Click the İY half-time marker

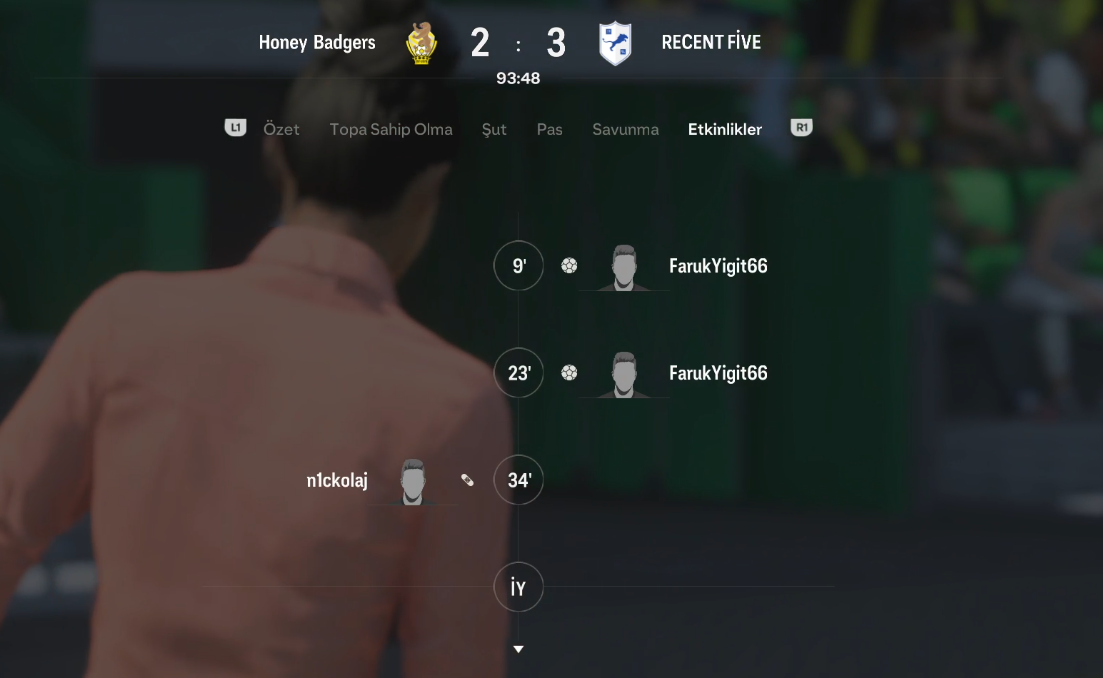pyautogui.click(x=518, y=587)
